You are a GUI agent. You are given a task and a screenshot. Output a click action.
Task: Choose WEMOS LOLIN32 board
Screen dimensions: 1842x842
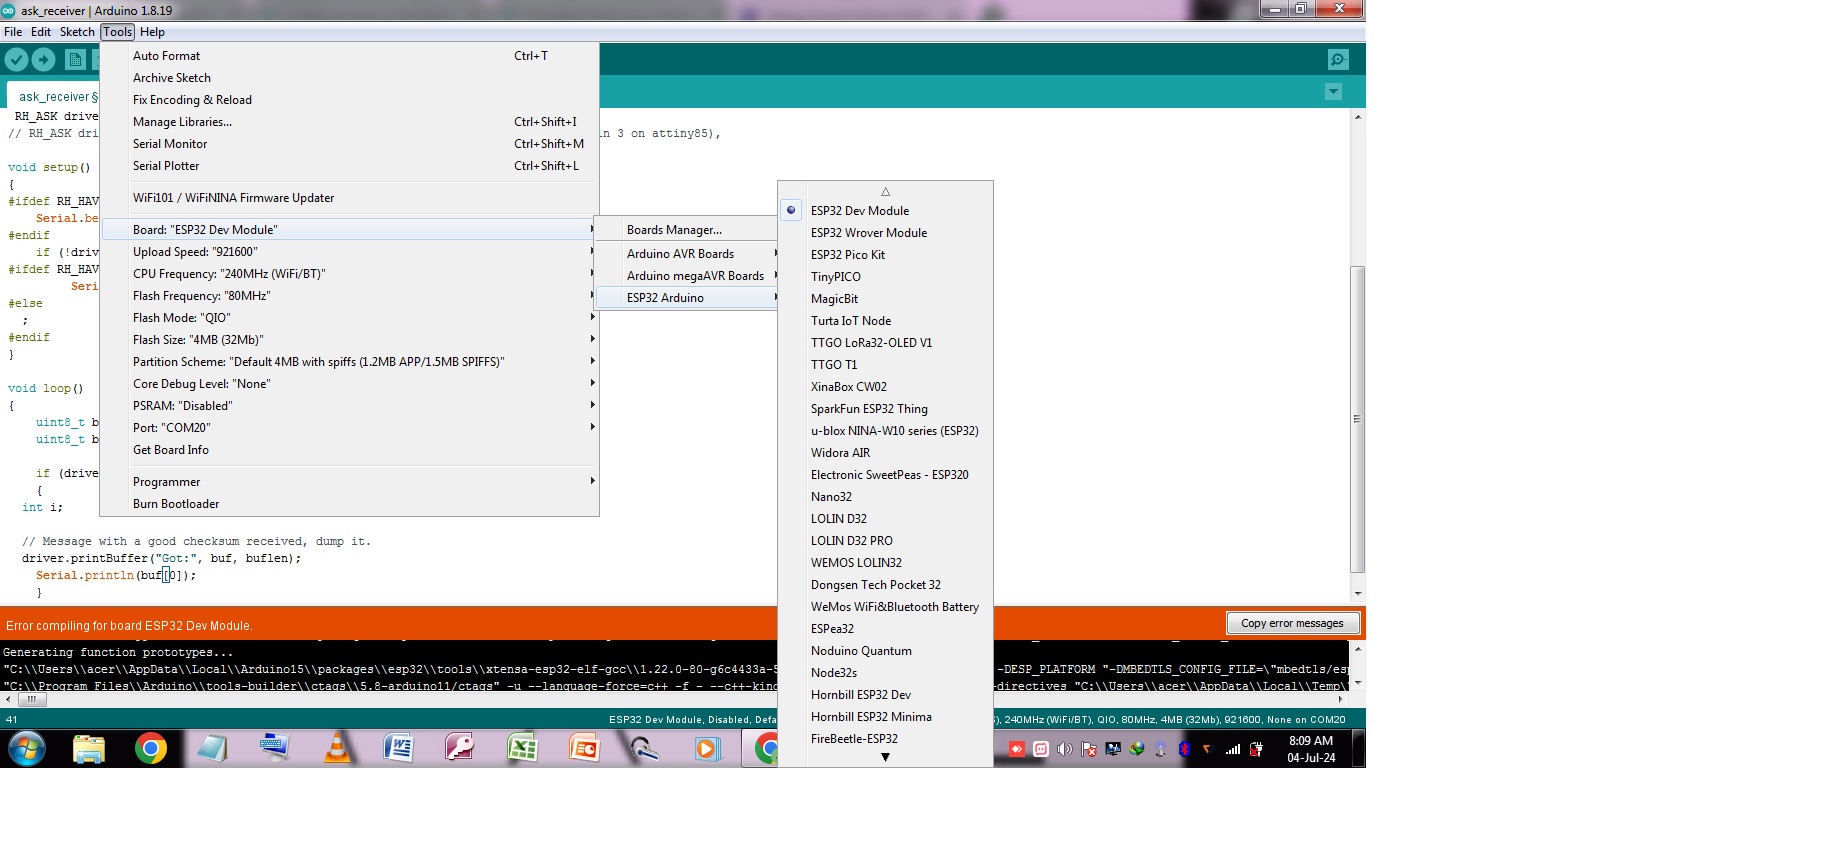pyautogui.click(x=885, y=563)
